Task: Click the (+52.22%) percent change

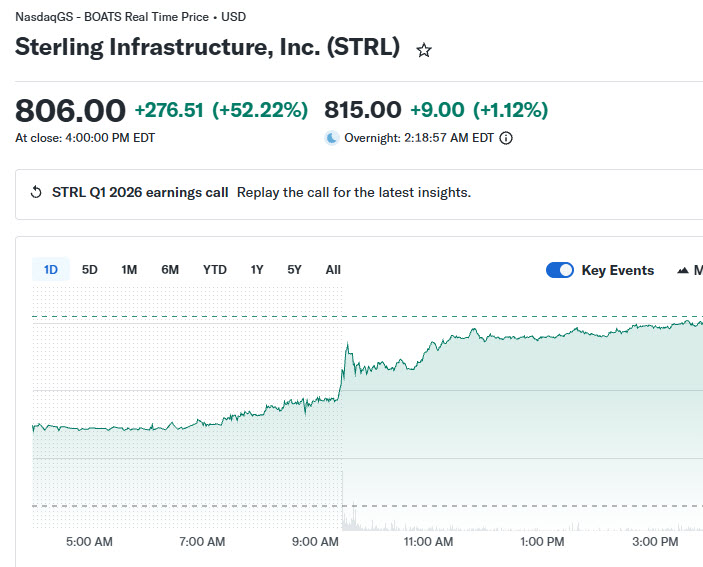Action: [x=260, y=110]
